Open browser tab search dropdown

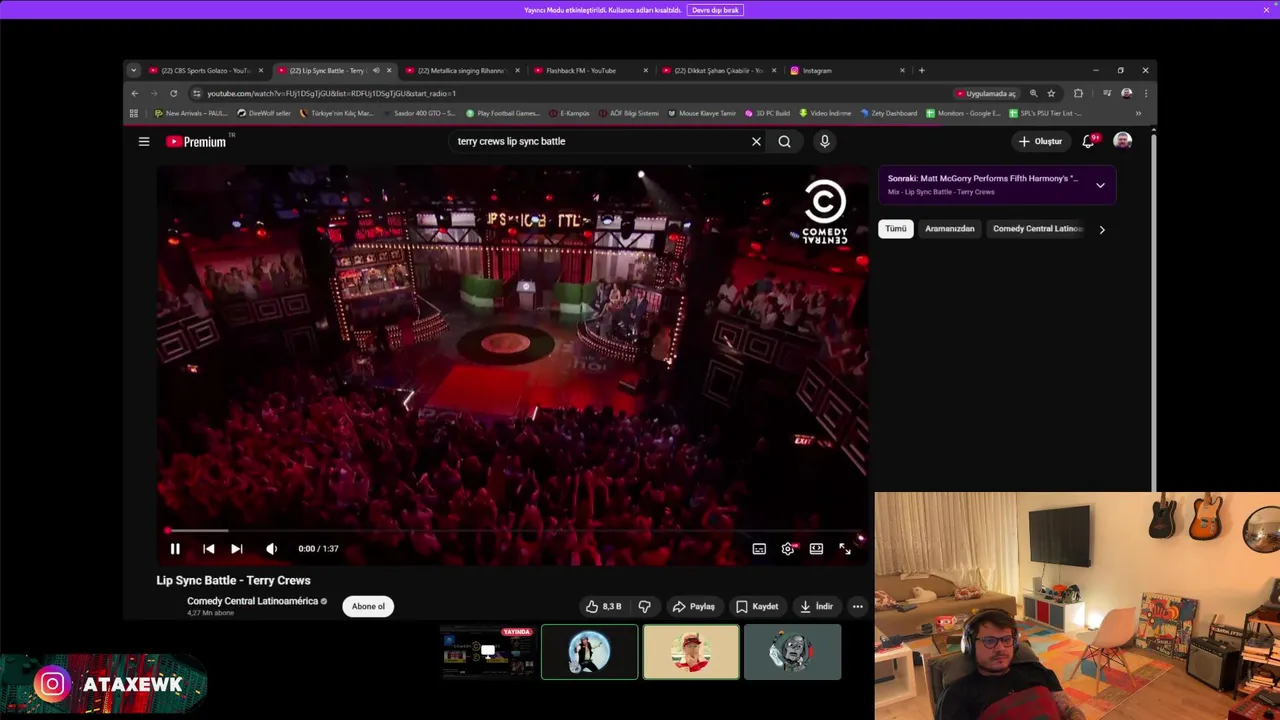(133, 71)
